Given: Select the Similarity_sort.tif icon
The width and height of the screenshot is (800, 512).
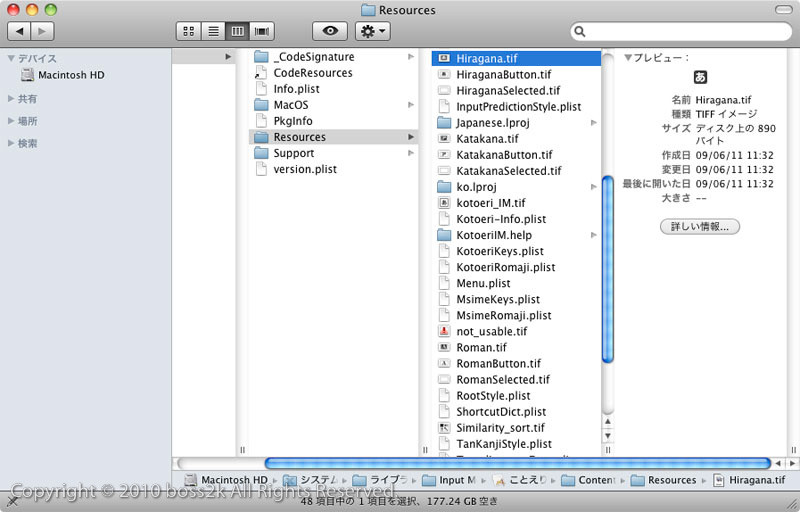Looking at the screenshot, I should pyautogui.click(x=444, y=428).
